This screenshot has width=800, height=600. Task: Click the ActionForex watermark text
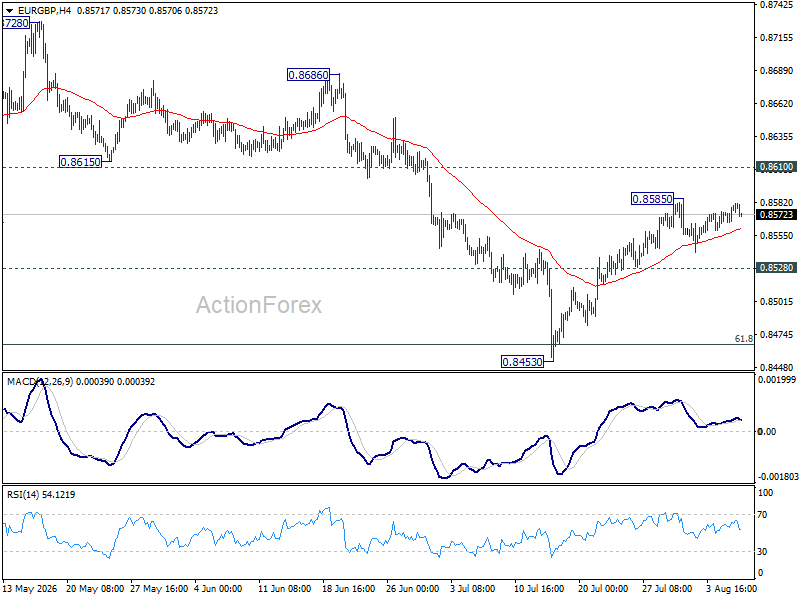(x=259, y=305)
